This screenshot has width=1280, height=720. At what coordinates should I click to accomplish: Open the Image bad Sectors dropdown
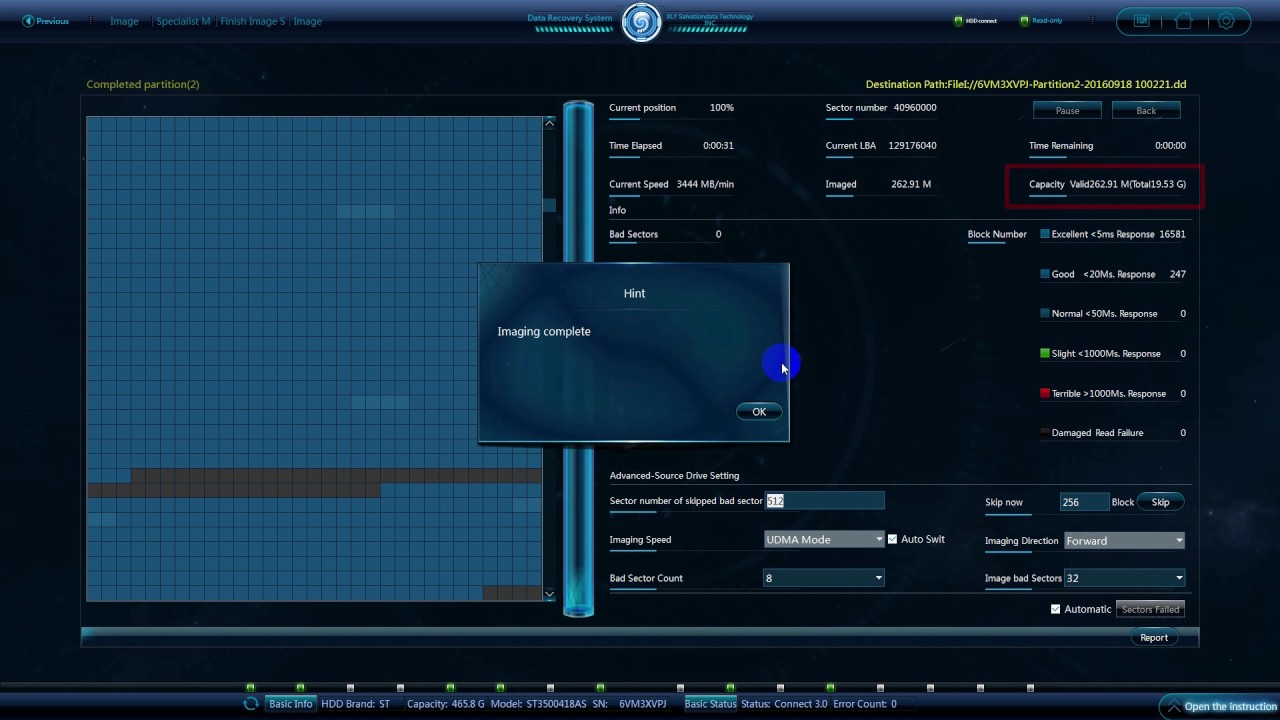click(x=1125, y=578)
